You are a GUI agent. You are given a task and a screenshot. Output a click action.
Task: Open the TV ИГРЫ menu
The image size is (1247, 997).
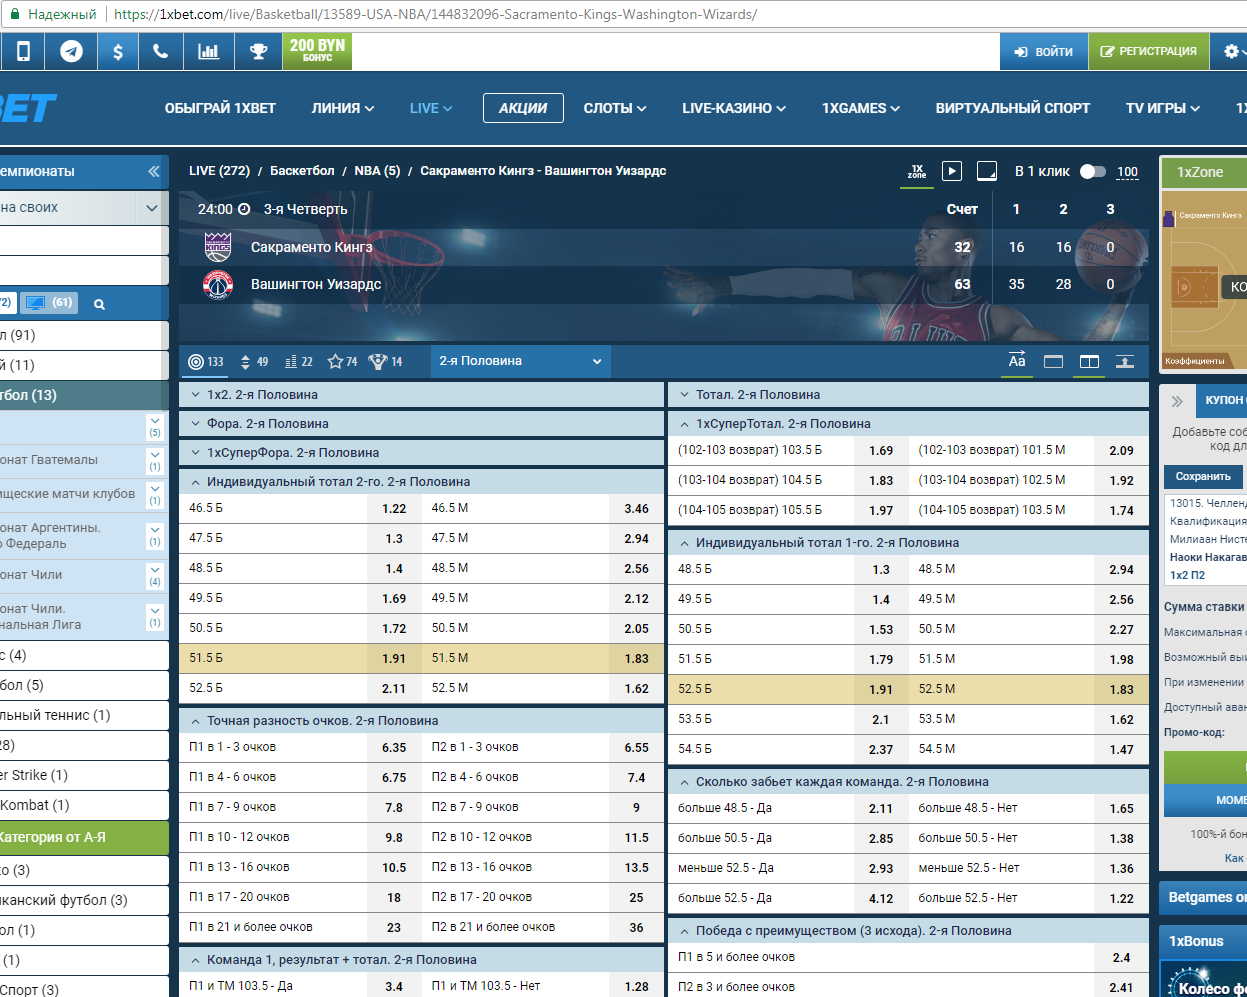(1163, 108)
